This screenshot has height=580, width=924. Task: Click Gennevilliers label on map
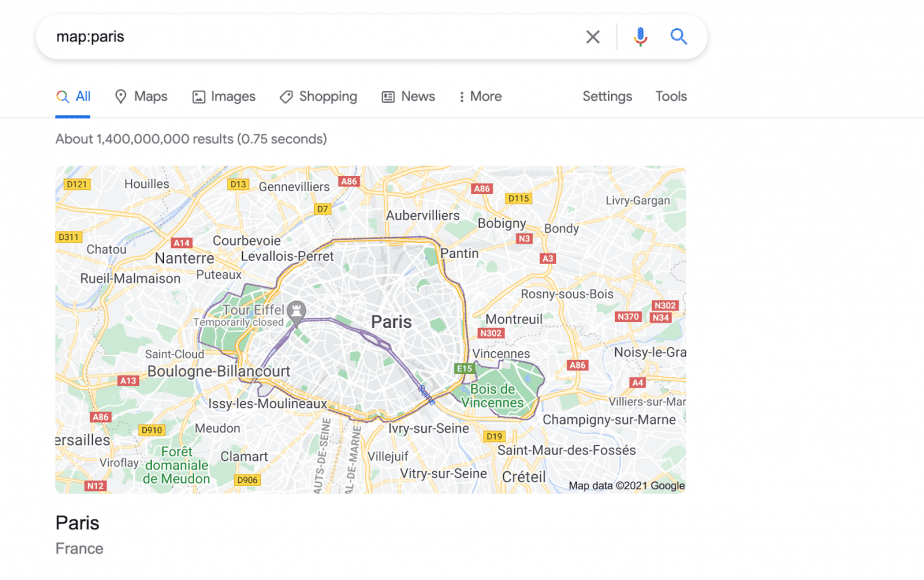pyautogui.click(x=294, y=187)
